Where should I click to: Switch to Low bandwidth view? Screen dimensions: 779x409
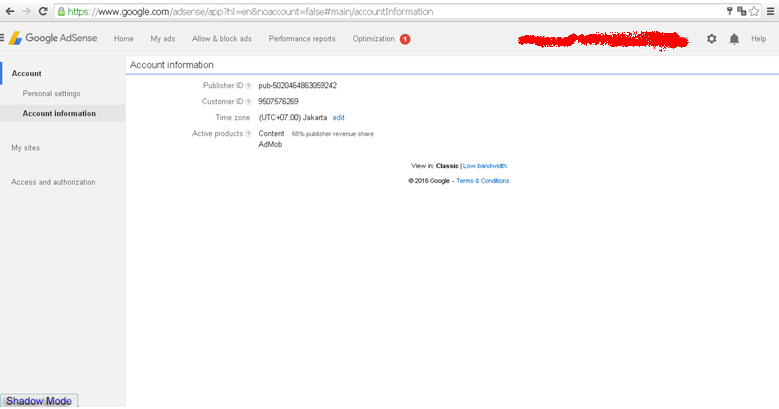[485, 166]
